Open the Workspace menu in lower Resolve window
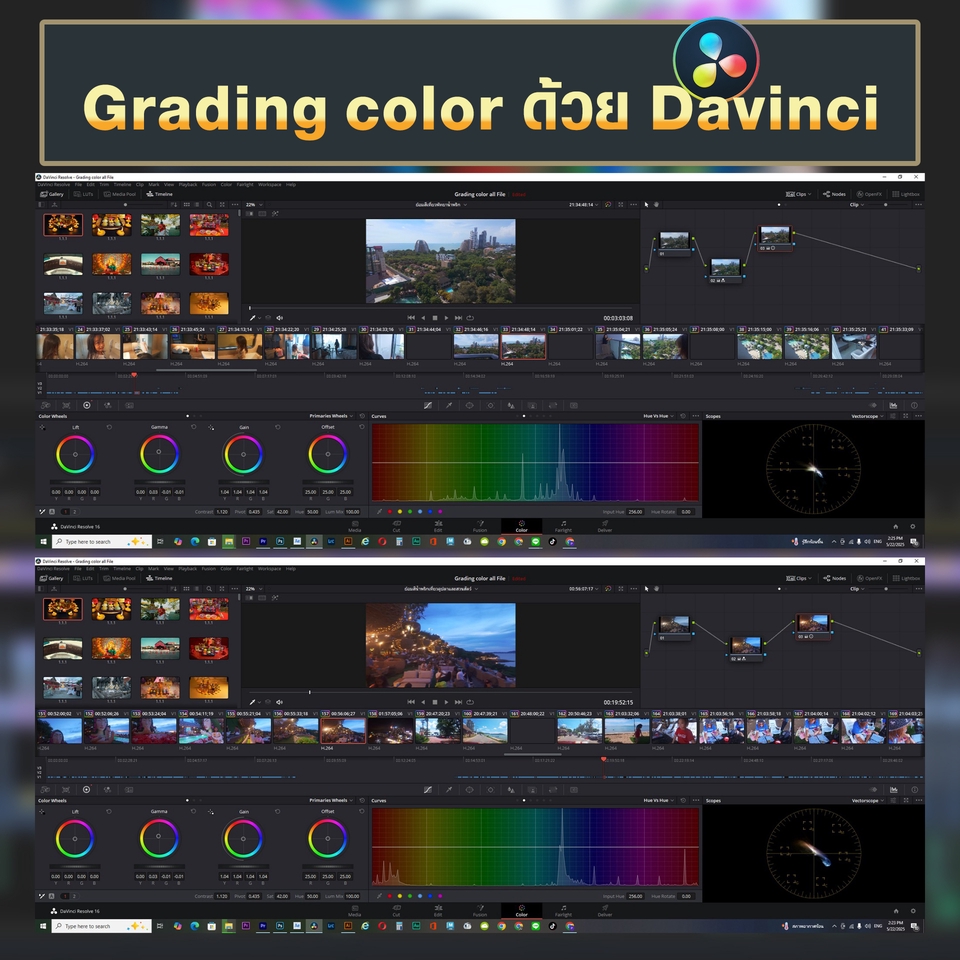Screen dimensions: 960x960 pos(269,569)
